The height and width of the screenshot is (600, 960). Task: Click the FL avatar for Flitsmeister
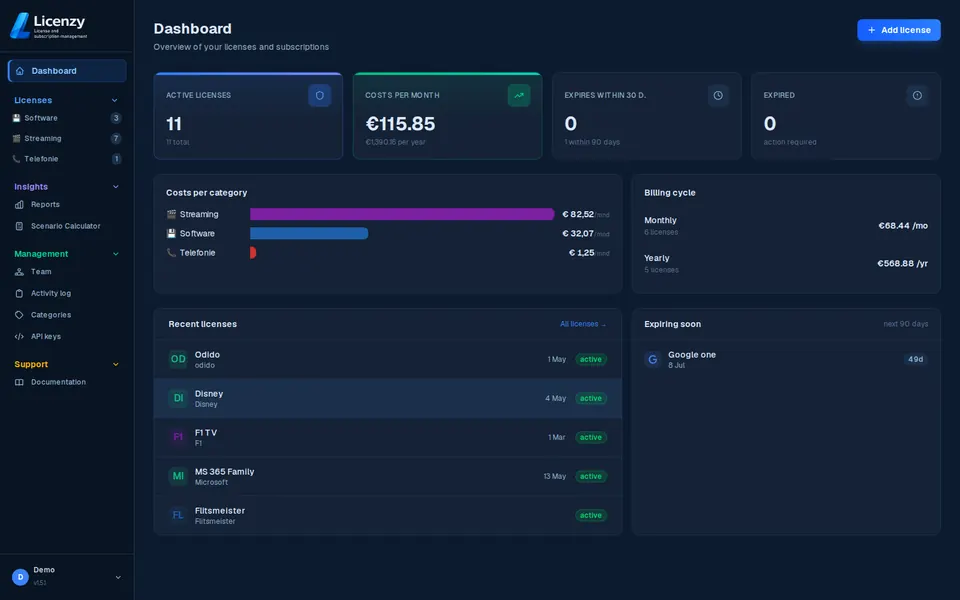178,516
